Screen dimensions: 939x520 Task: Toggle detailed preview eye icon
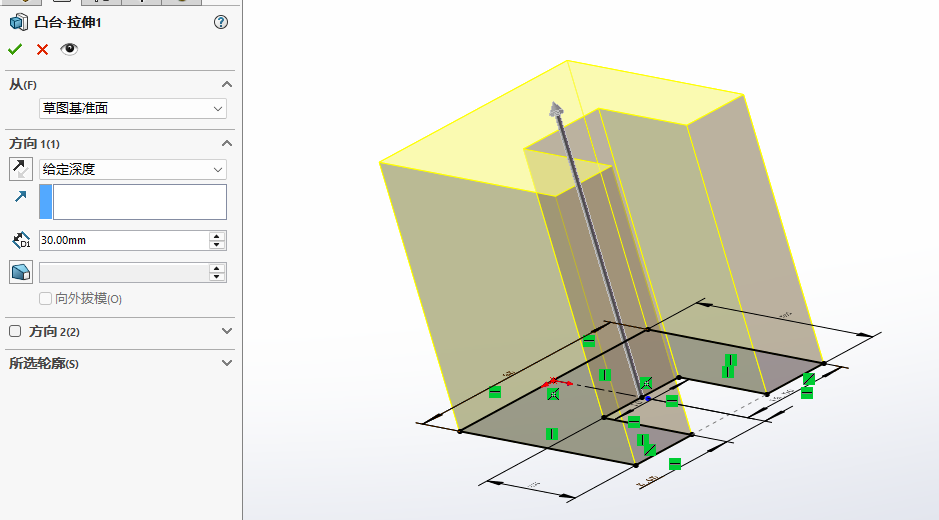pos(69,49)
